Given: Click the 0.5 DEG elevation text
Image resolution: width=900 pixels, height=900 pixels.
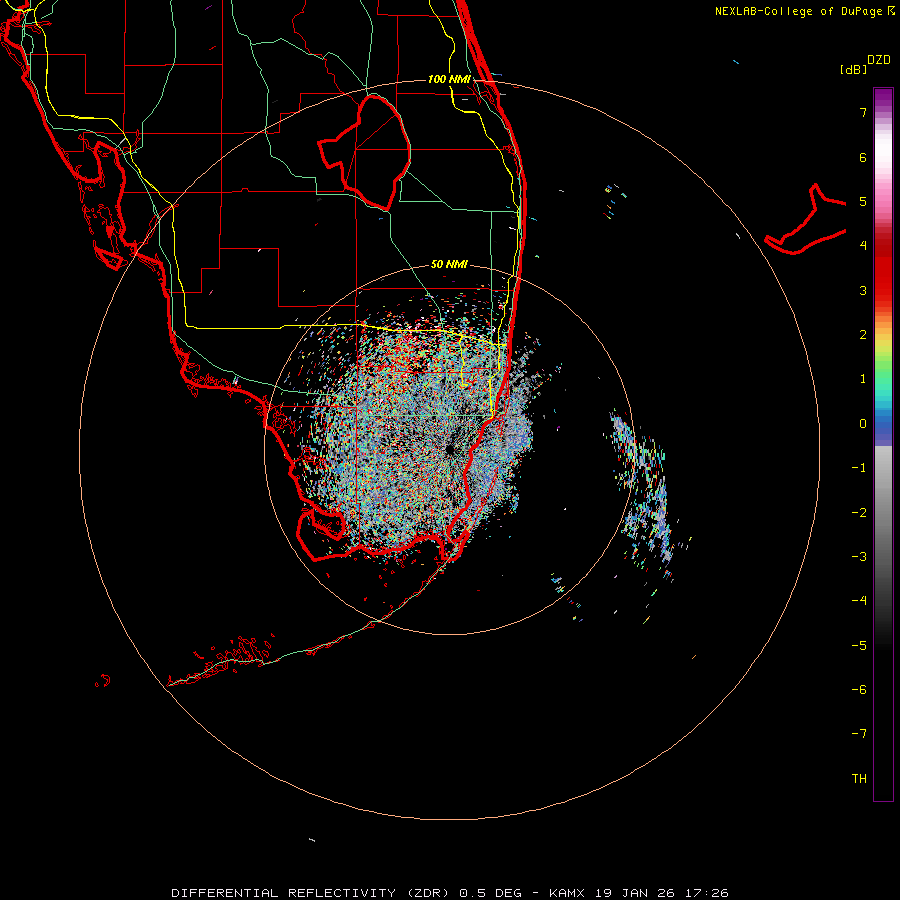Looking at the screenshot, I should tap(490, 893).
